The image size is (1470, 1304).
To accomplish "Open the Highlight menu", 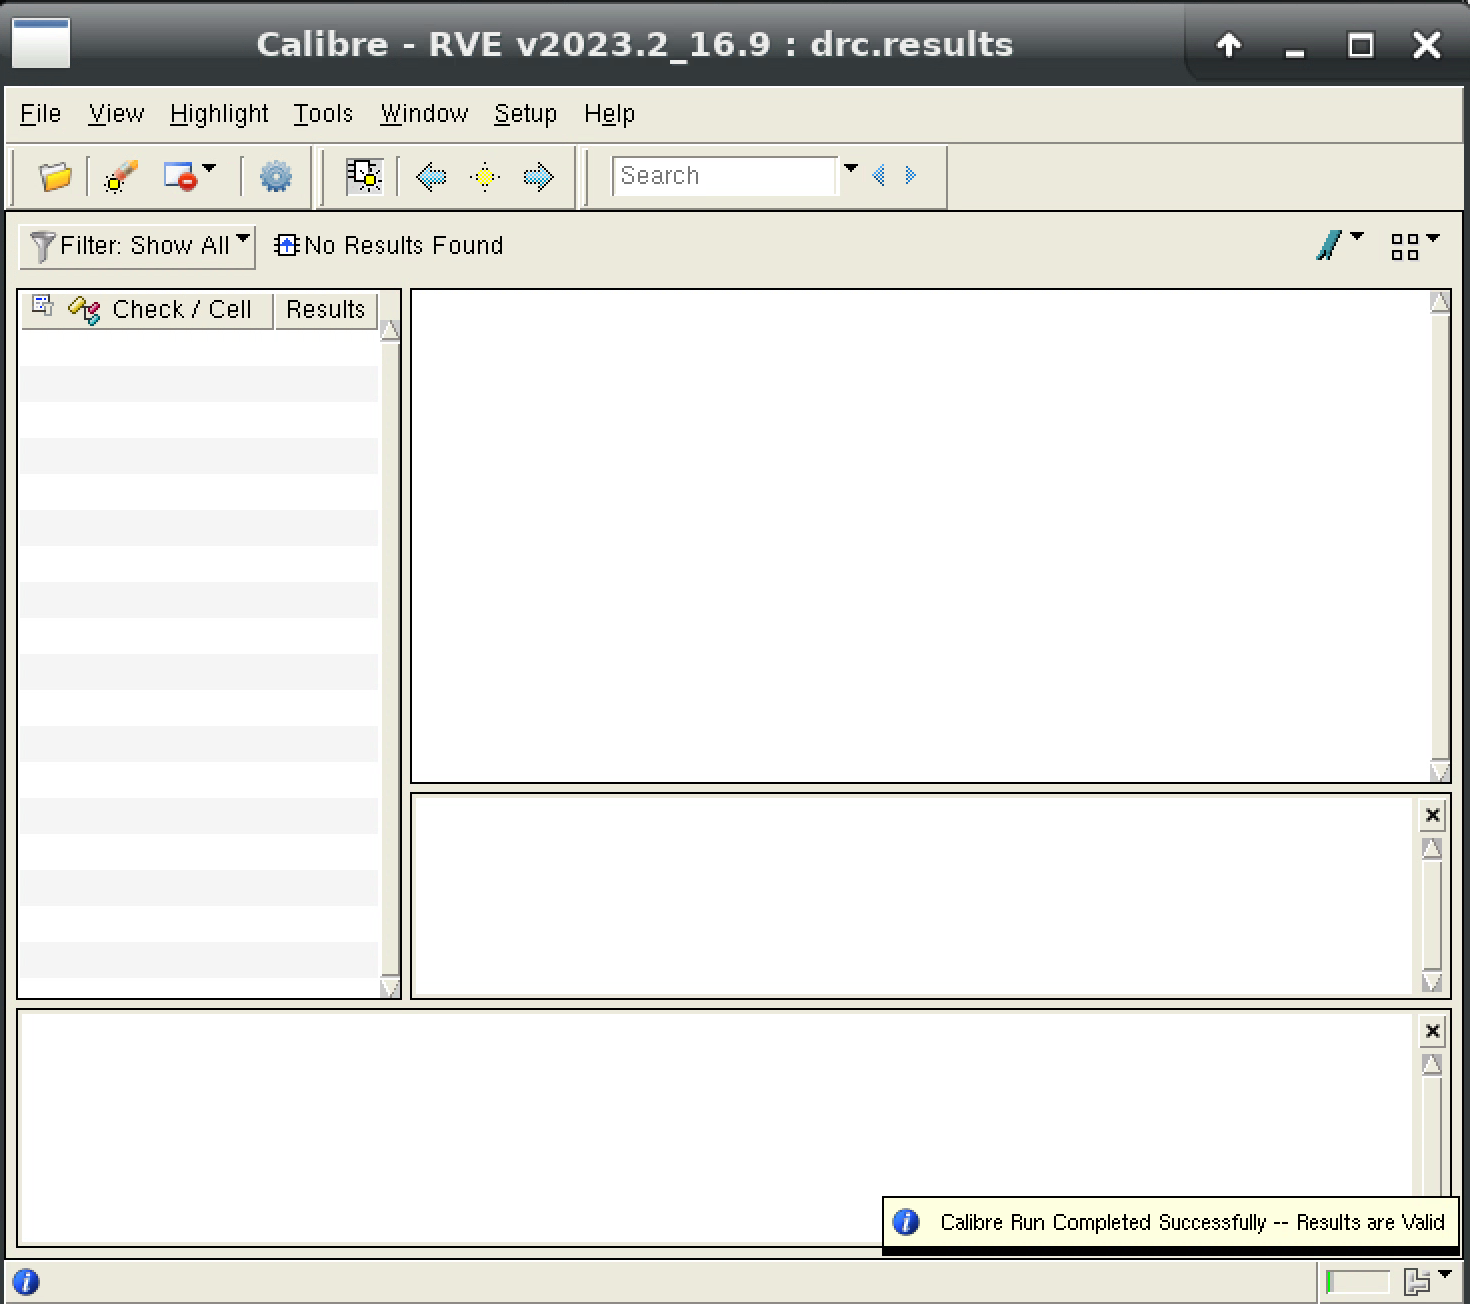I will [x=219, y=114].
